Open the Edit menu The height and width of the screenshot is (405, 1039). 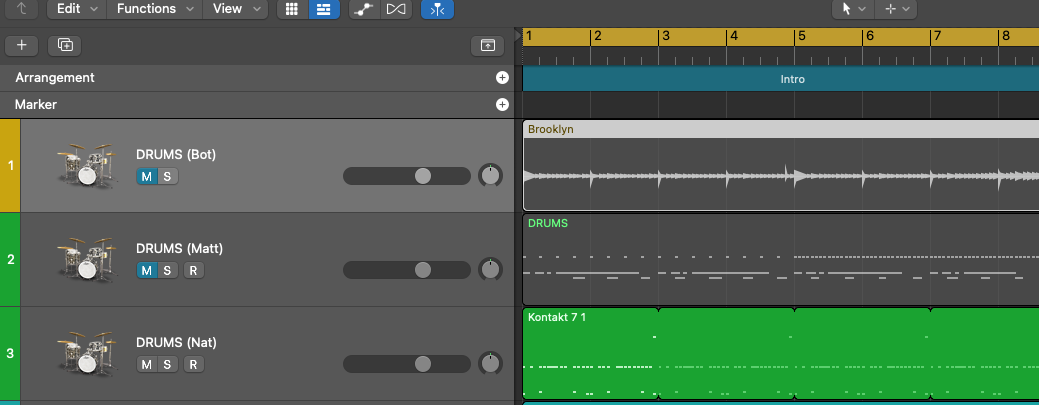[77, 9]
